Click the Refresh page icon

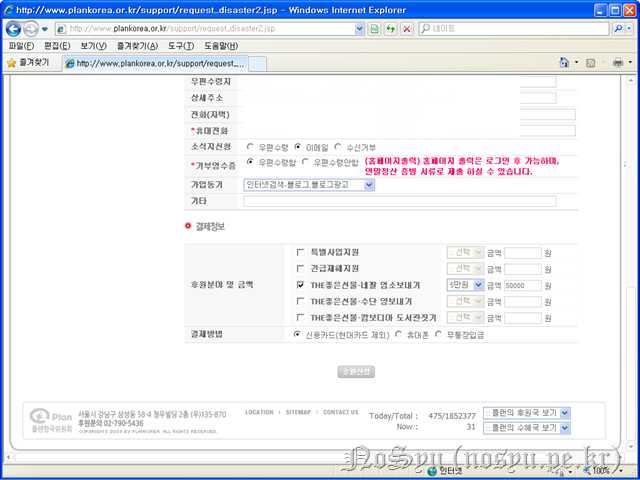[390, 29]
